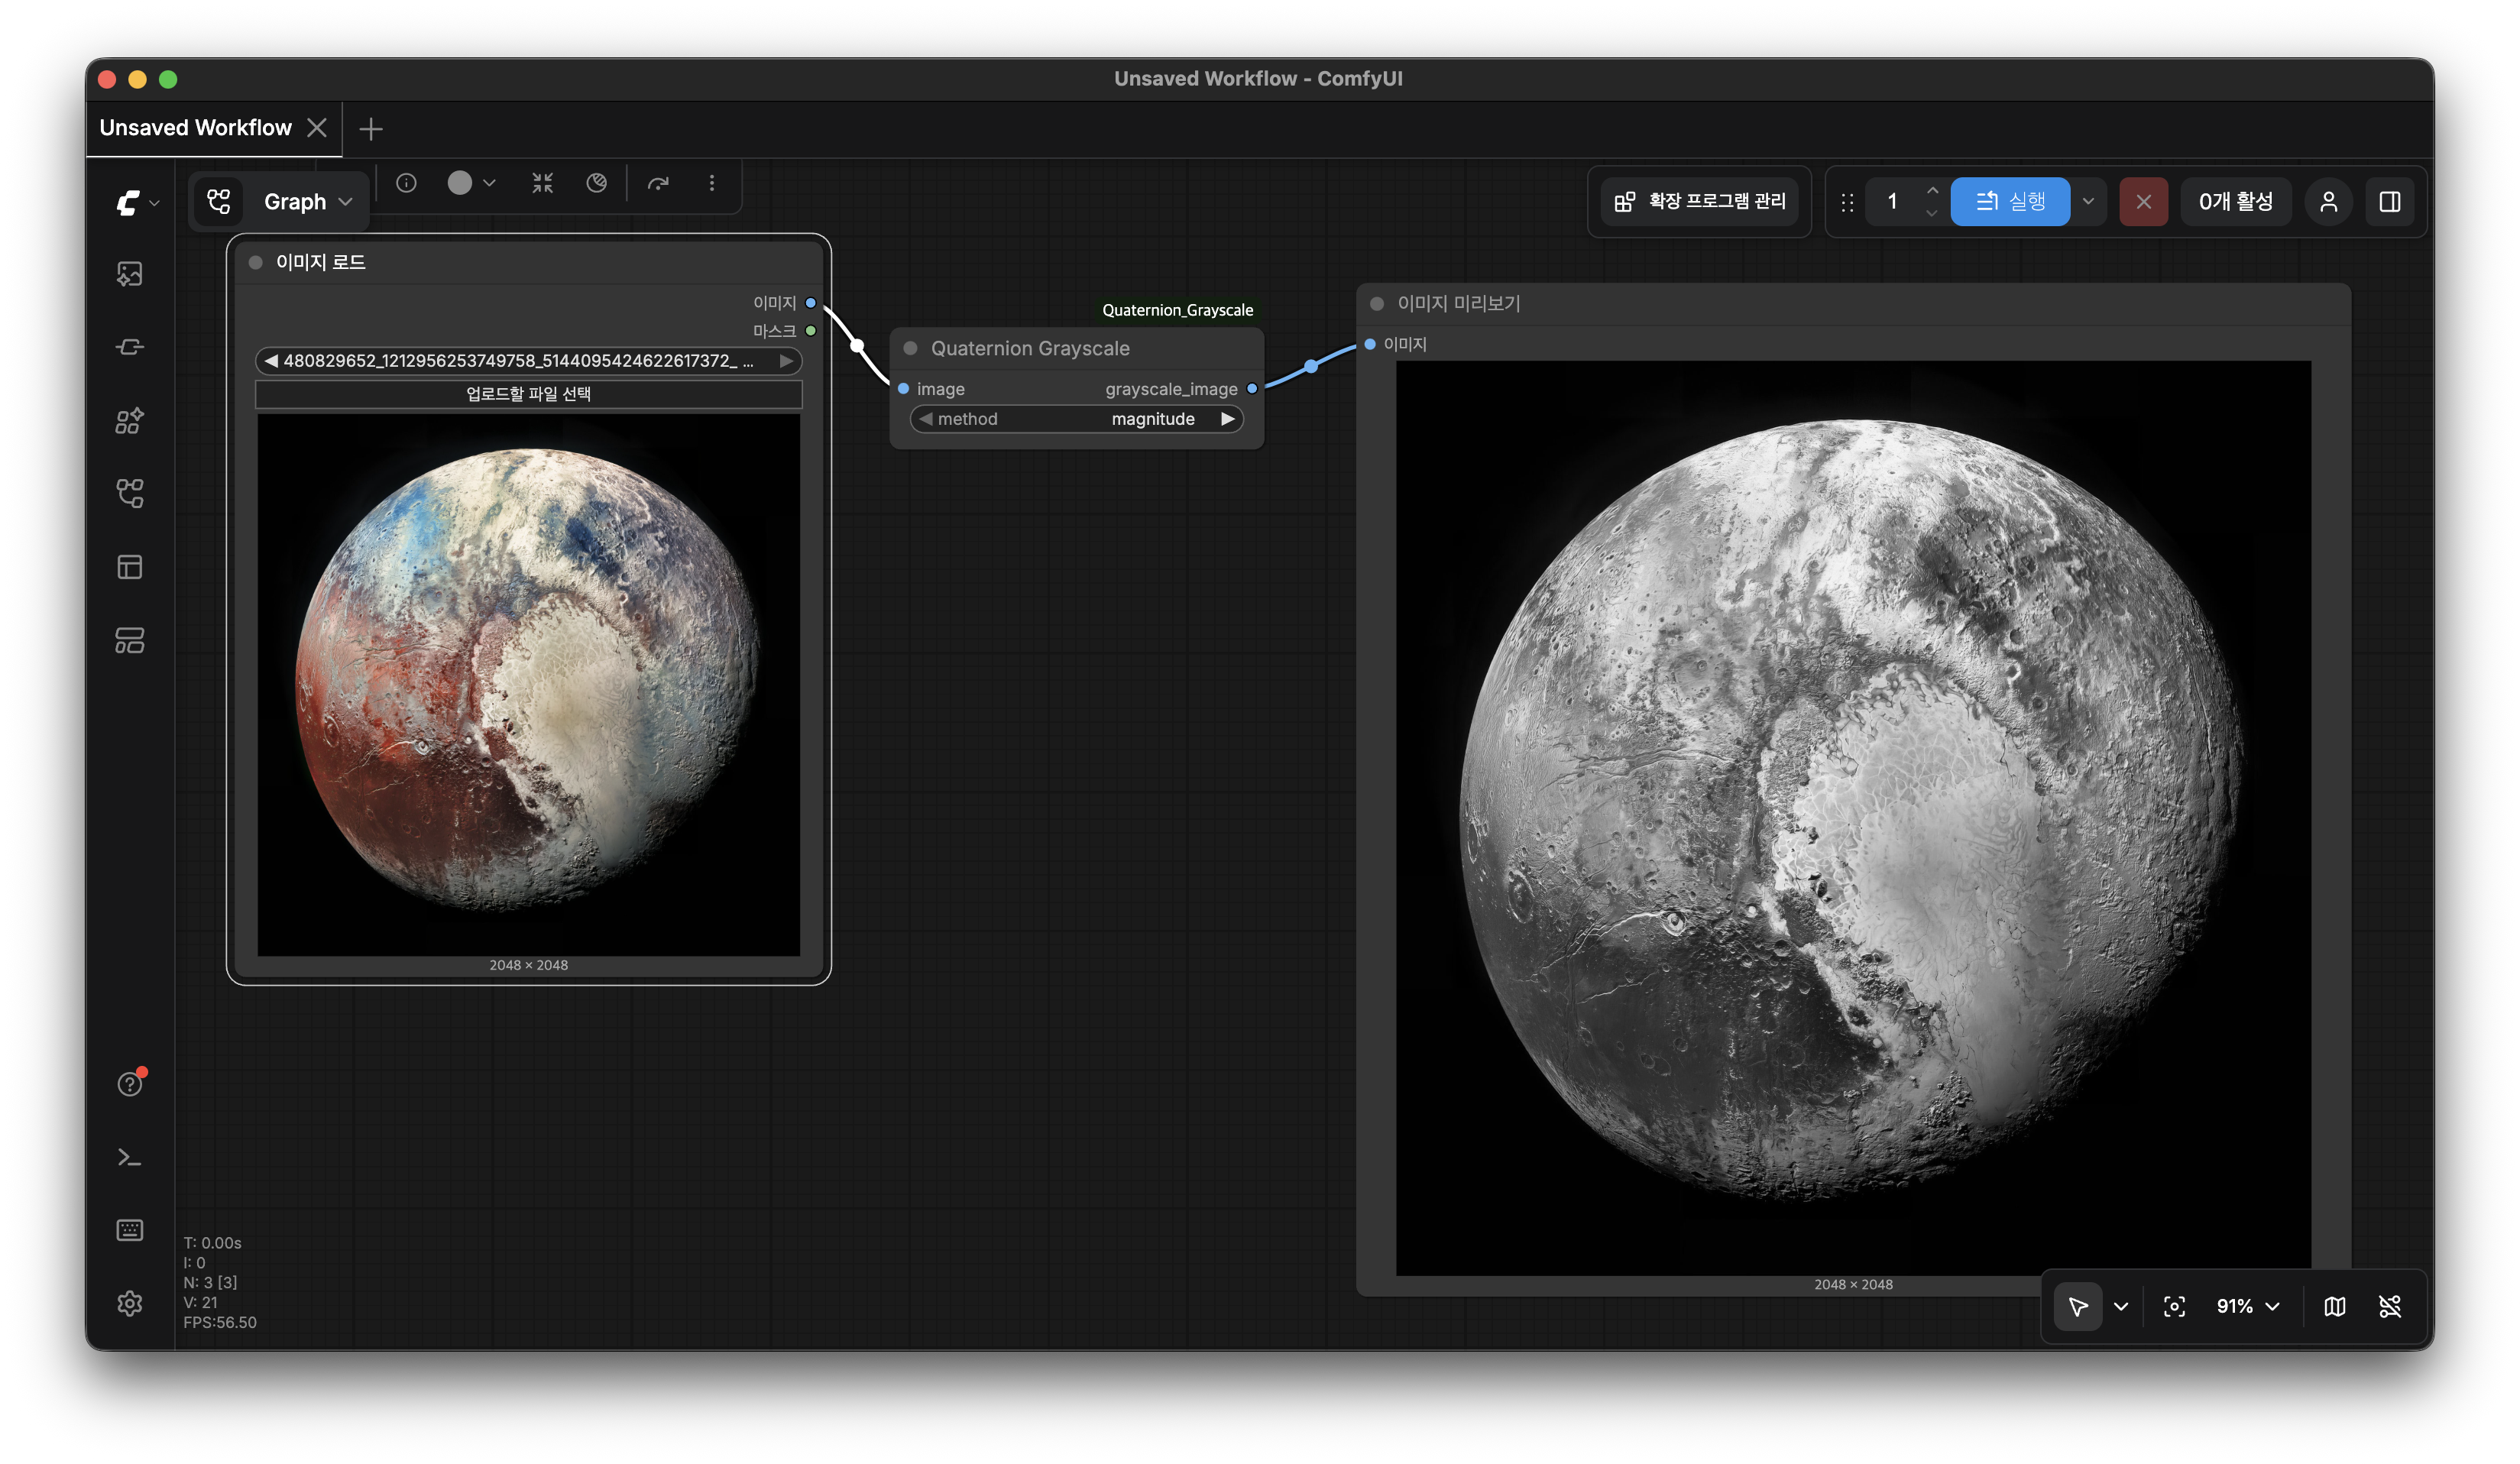Toggle link visibility icon
Screen dimensions: 2520x1464
pos(2390,1306)
